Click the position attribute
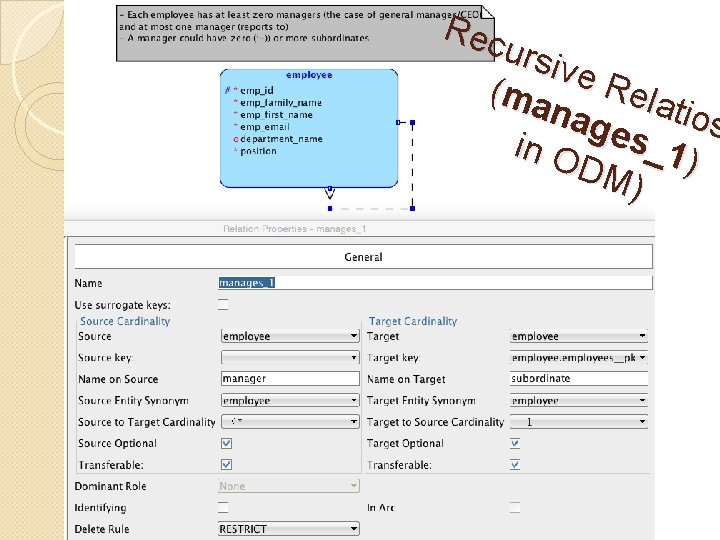 pos(258,151)
